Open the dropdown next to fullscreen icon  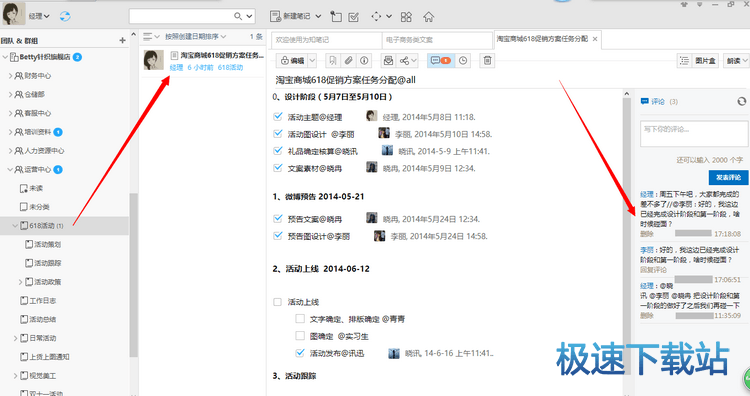click(389, 17)
